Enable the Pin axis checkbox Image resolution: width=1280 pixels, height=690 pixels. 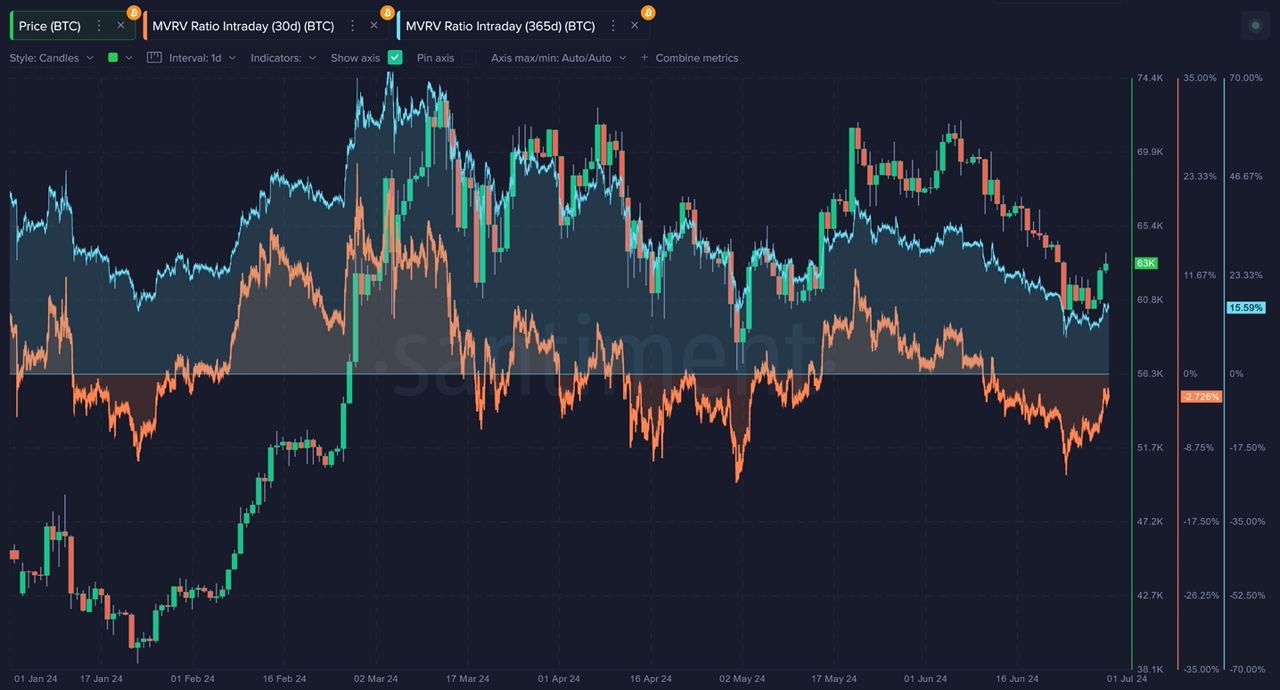[x=468, y=58]
